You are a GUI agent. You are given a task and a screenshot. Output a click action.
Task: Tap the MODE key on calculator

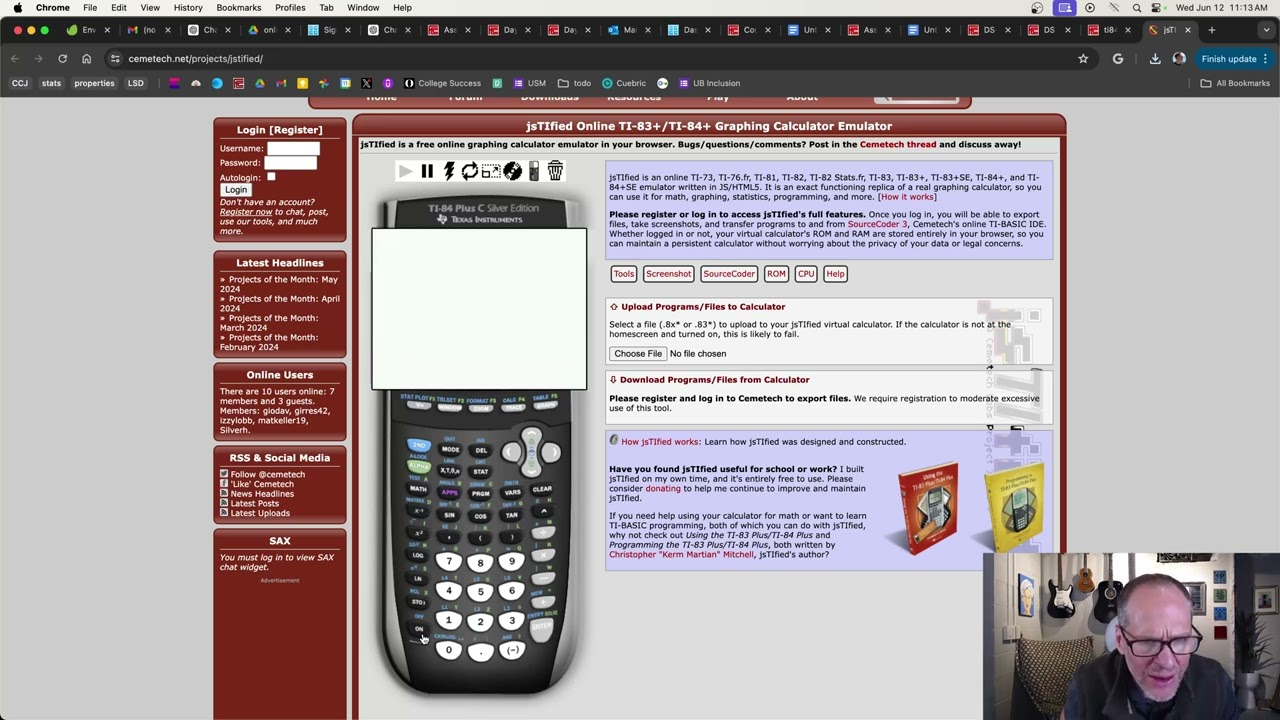point(450,450)
